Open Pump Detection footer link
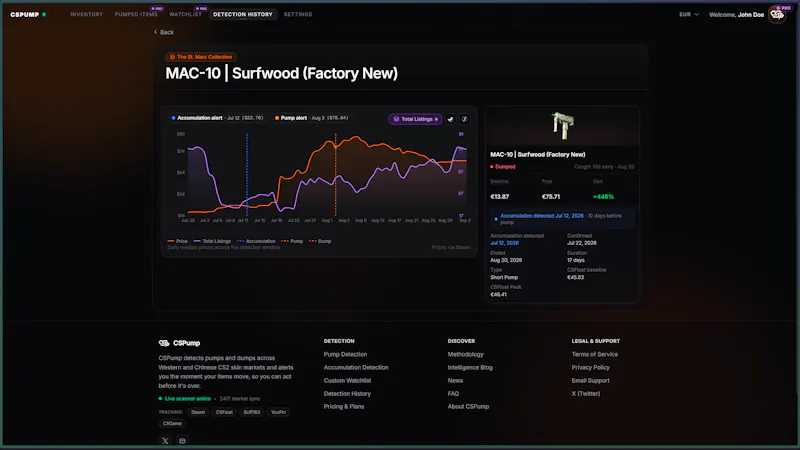Viewport: 800px width, 450px height. coord(345,354)
